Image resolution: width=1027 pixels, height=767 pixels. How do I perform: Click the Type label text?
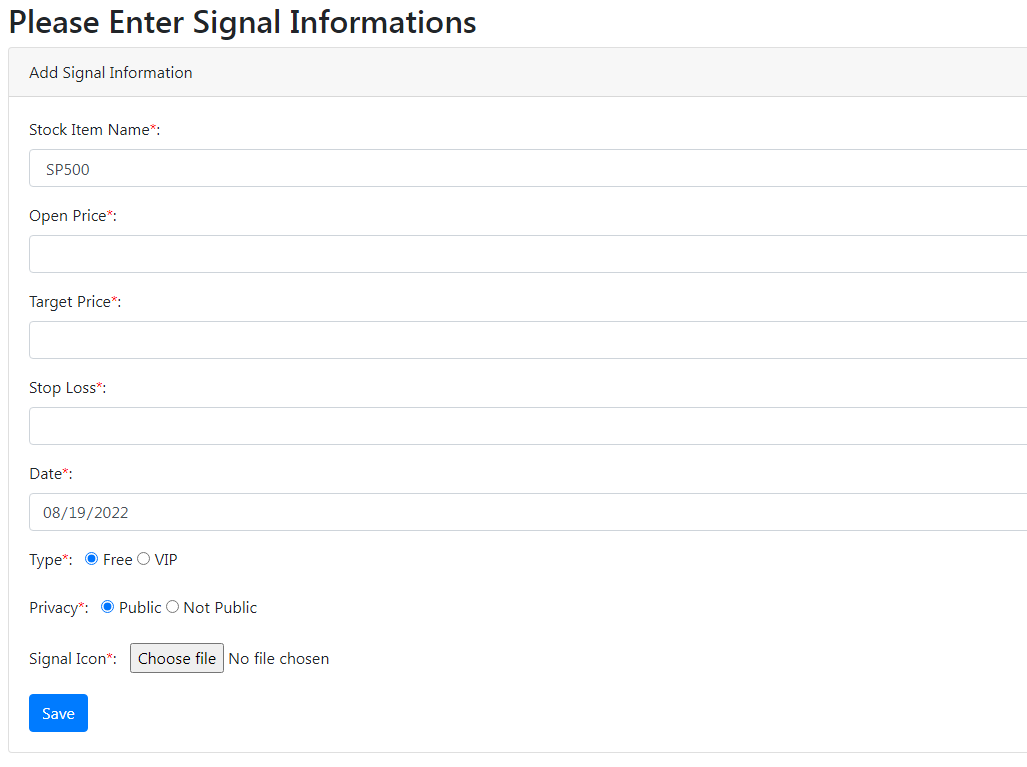tap(46, 560)
